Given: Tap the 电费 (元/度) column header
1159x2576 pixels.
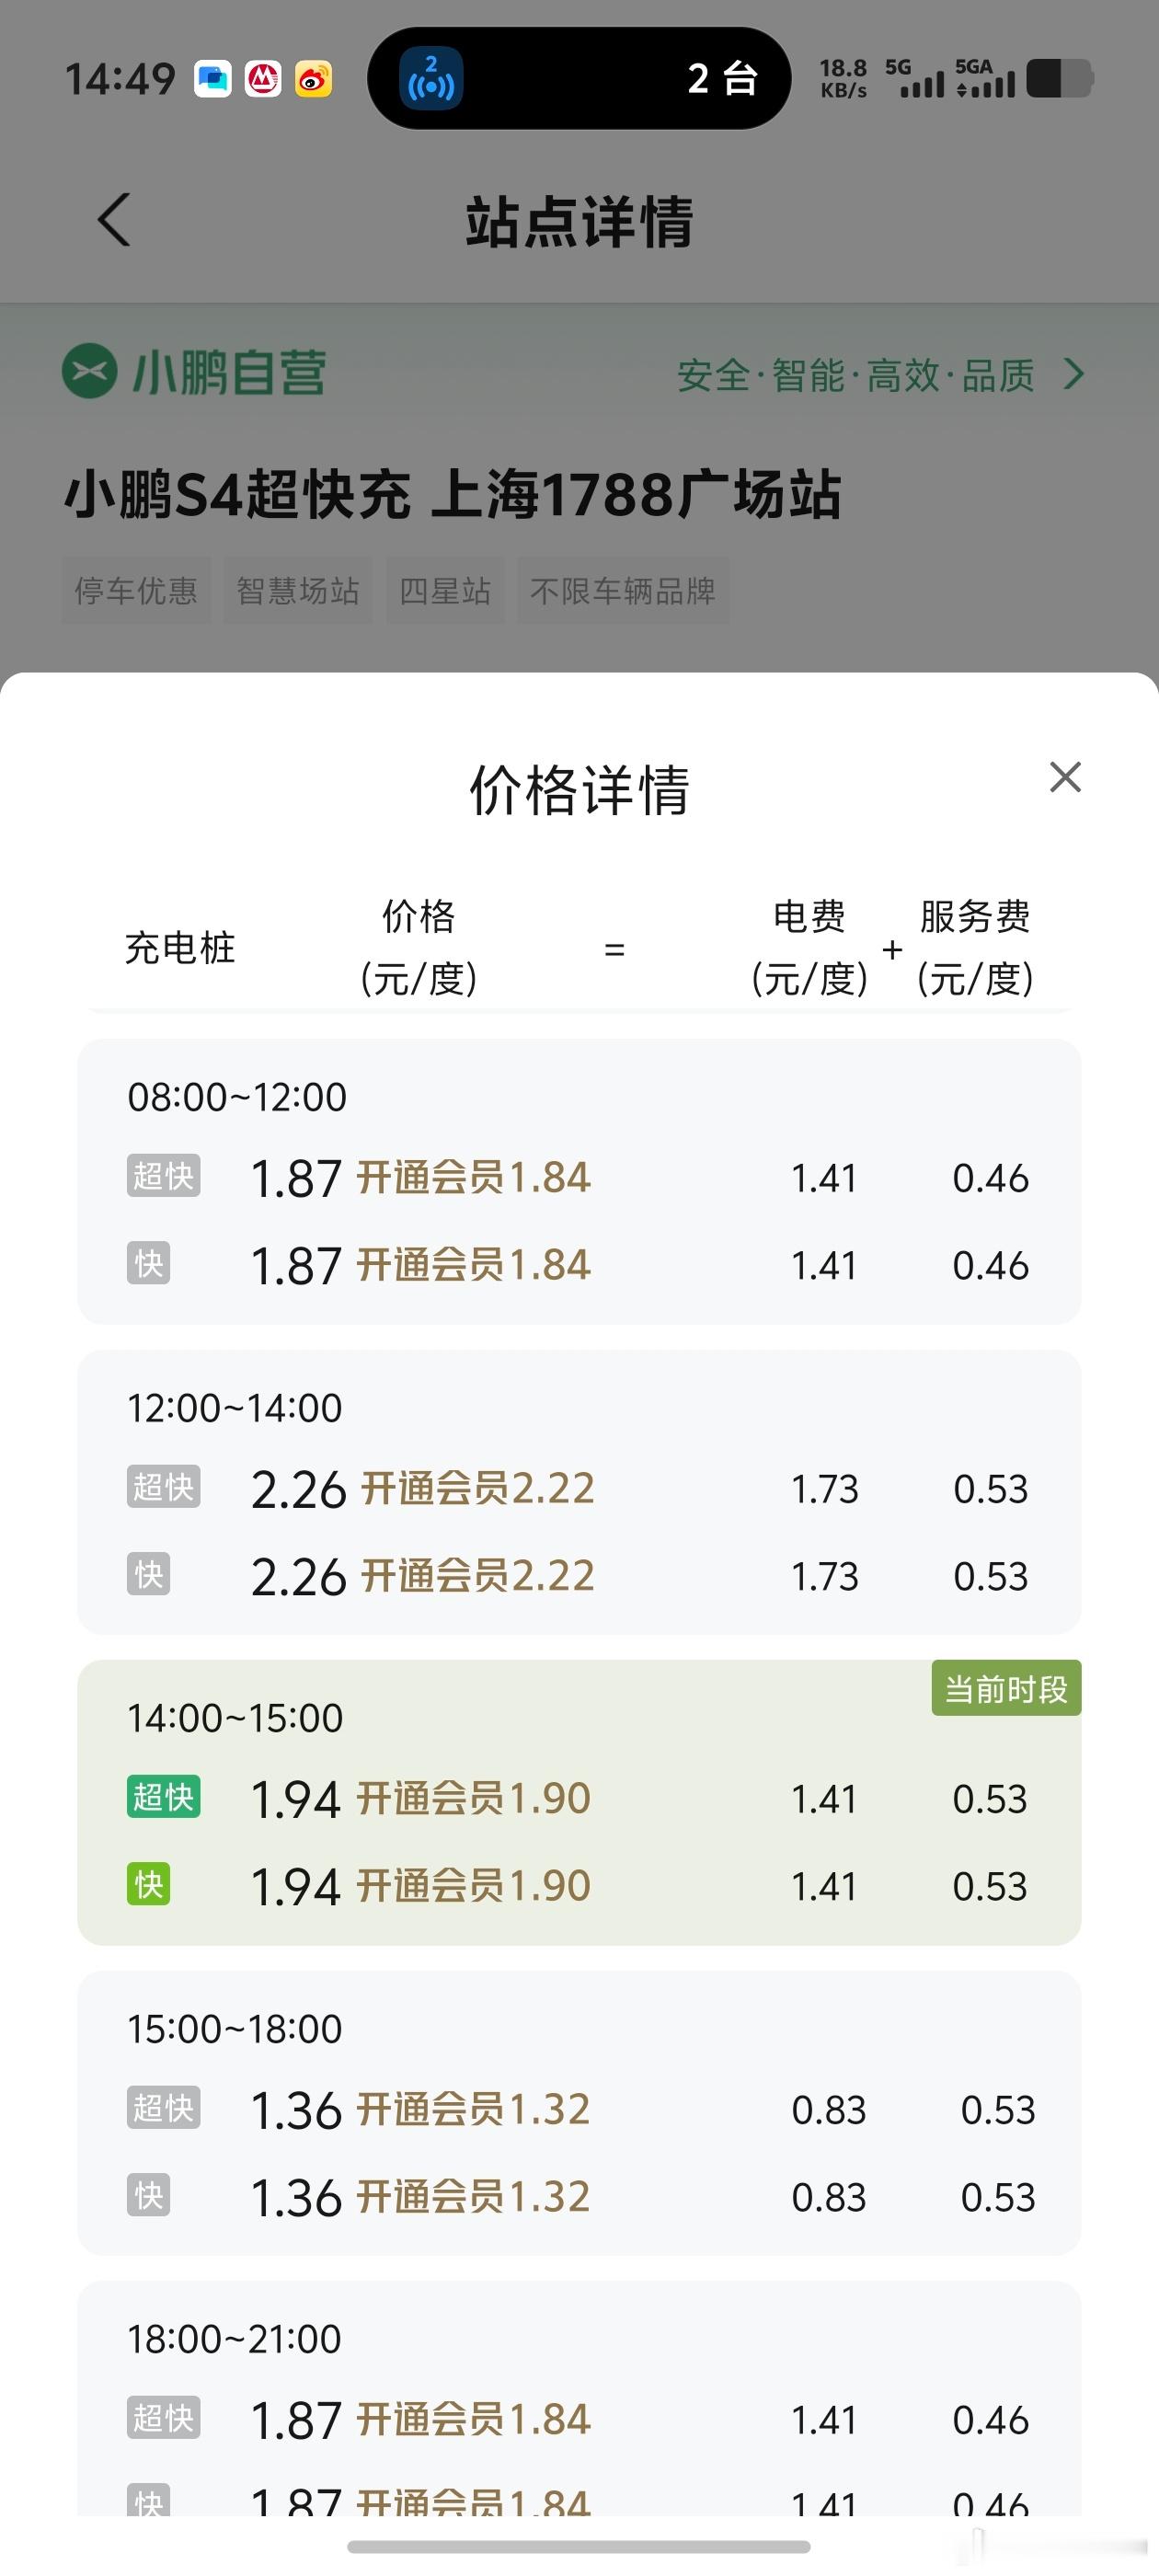Looking at the screenshot, I should pos(810,947).
